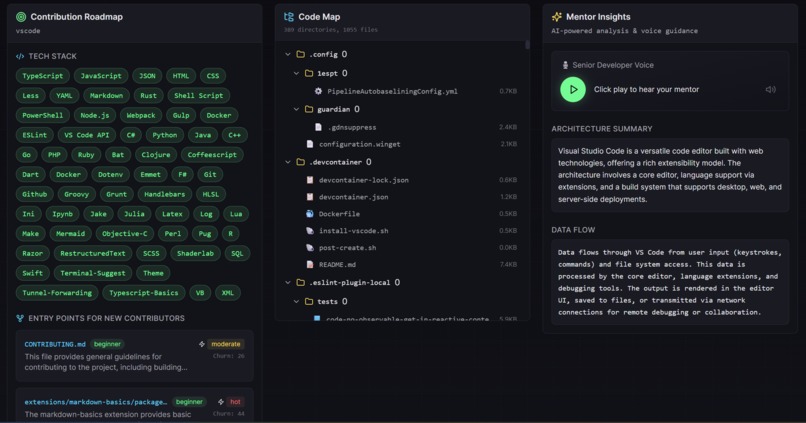Click the file icon of devcontainer.json

point(309,197)
